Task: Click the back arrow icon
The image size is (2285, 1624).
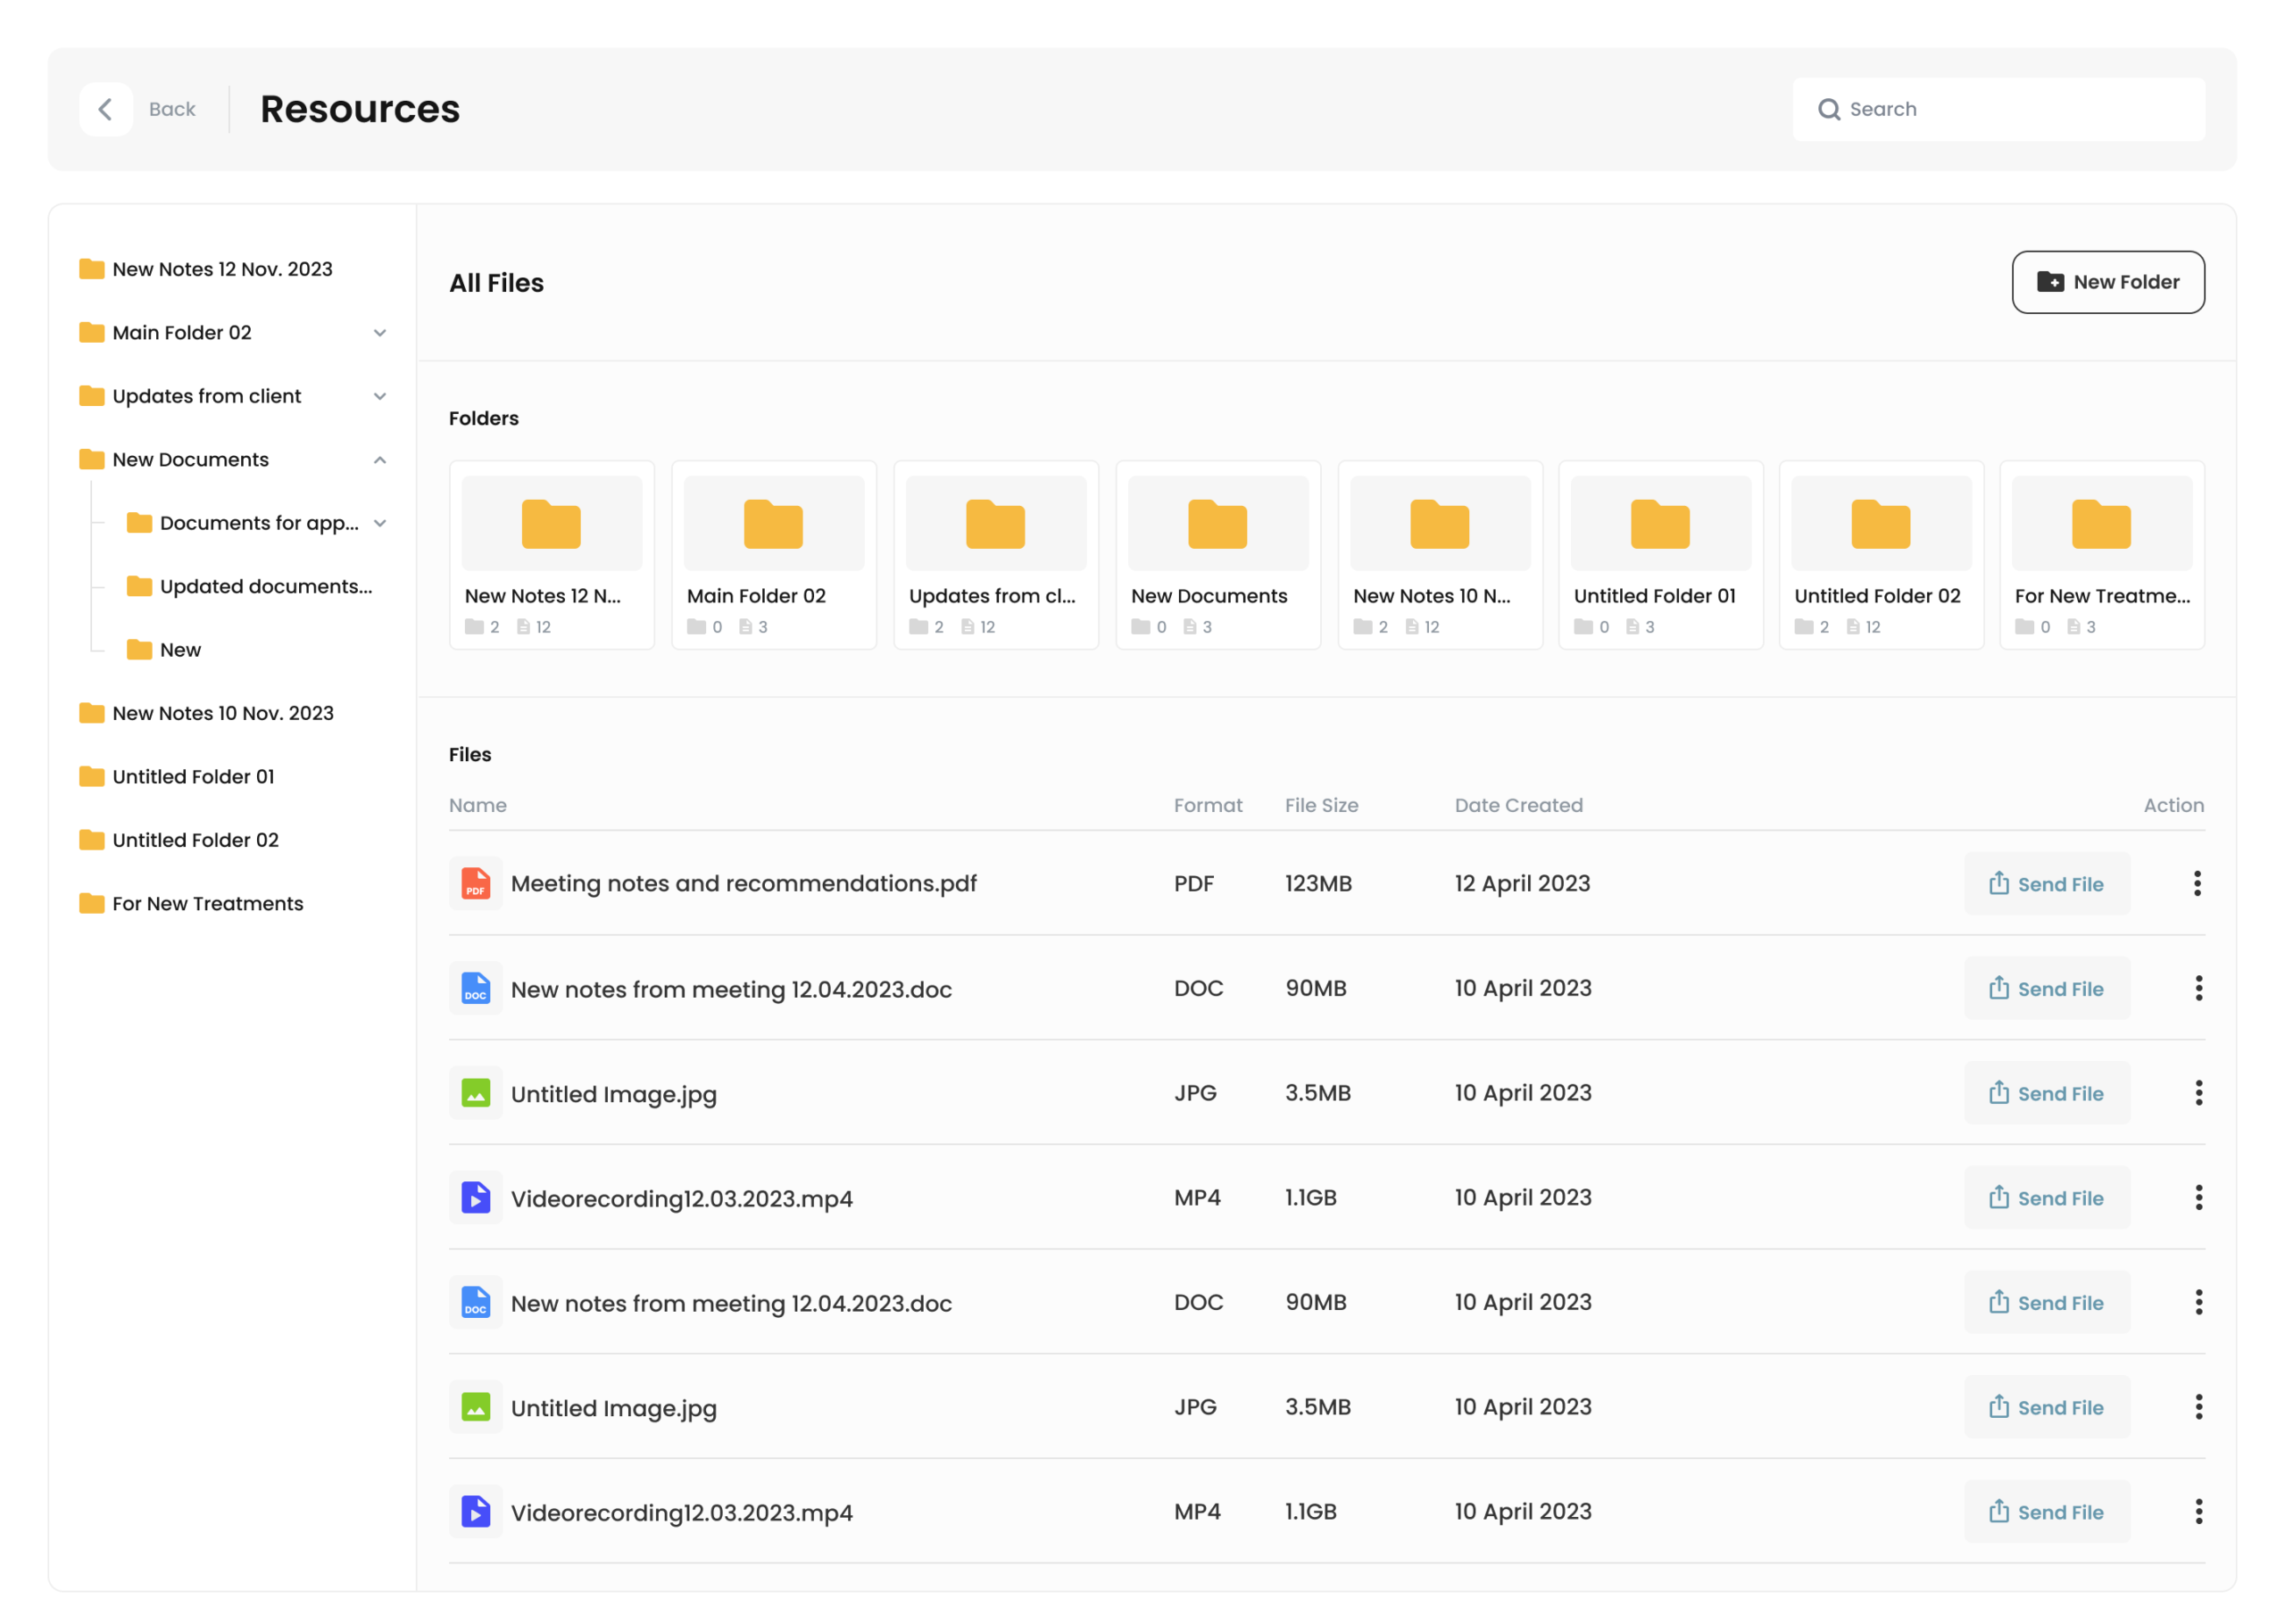Action: [106, 109]
